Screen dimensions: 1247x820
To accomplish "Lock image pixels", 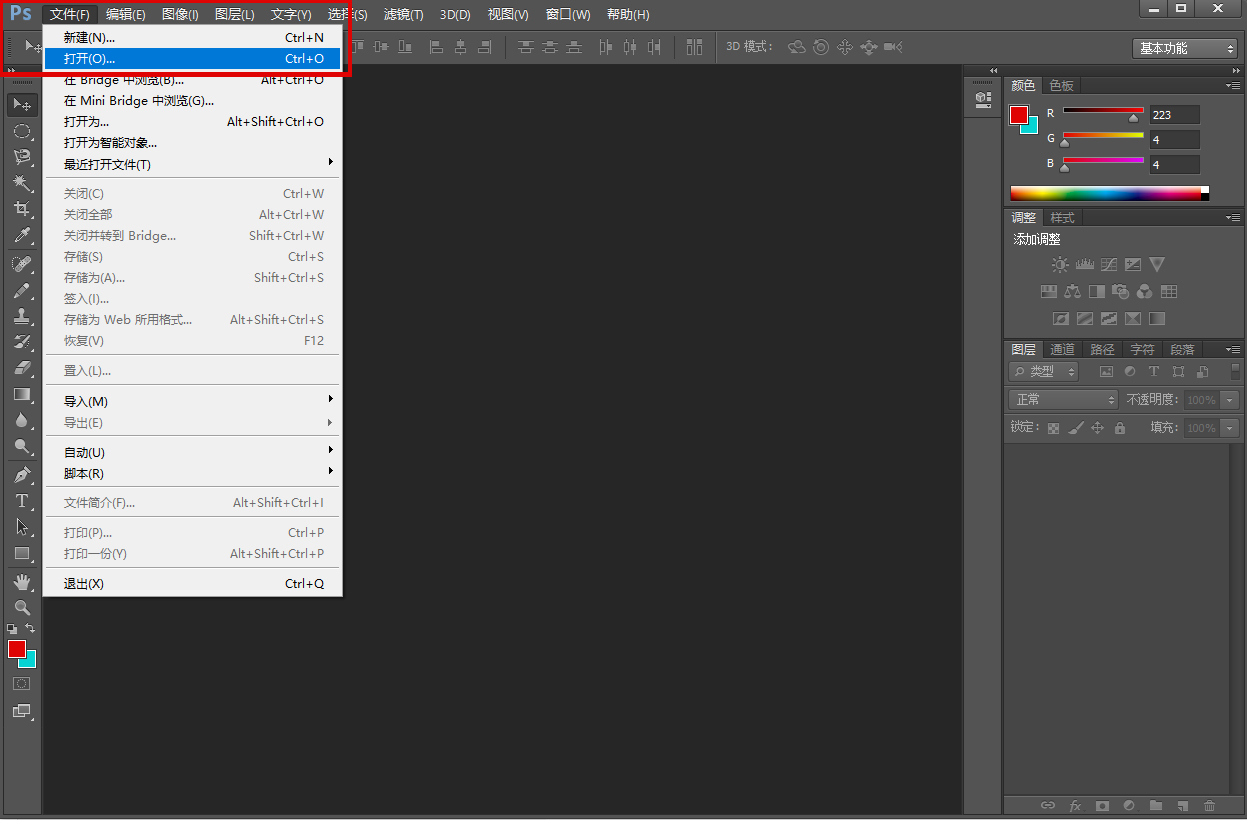I will [x=1075, y=428].
